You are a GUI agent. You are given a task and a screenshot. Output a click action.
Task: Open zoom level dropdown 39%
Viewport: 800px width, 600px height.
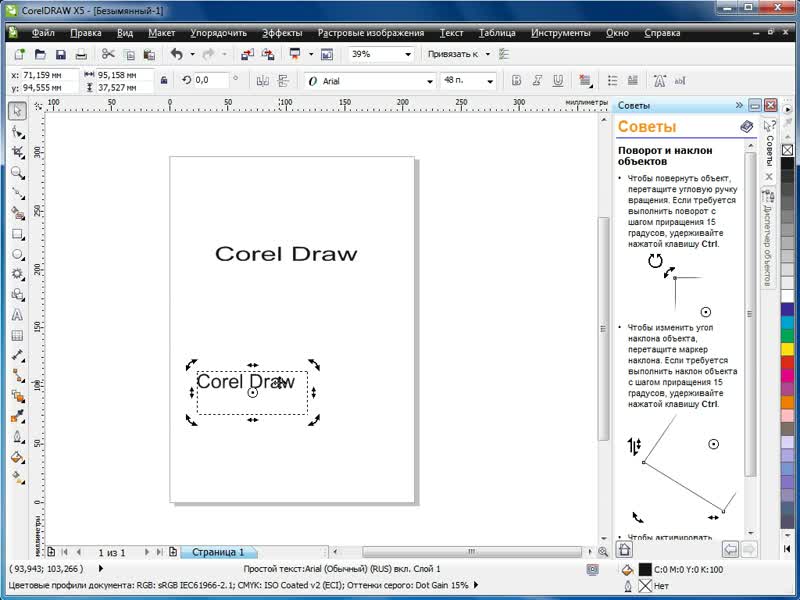408,54
